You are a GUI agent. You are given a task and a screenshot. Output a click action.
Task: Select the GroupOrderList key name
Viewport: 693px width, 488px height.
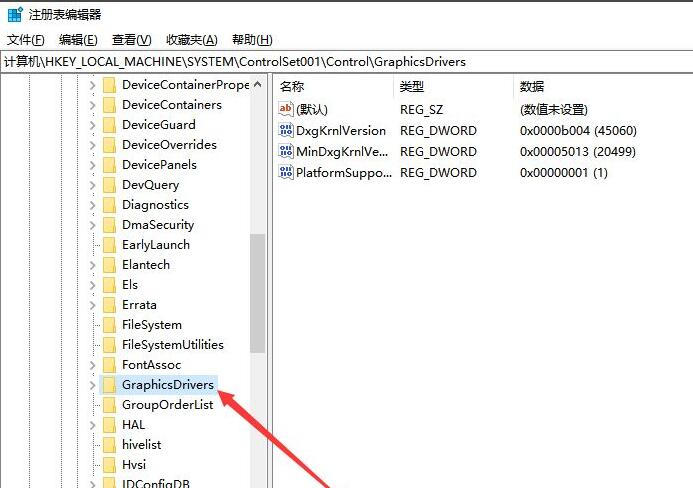(168, 405)
